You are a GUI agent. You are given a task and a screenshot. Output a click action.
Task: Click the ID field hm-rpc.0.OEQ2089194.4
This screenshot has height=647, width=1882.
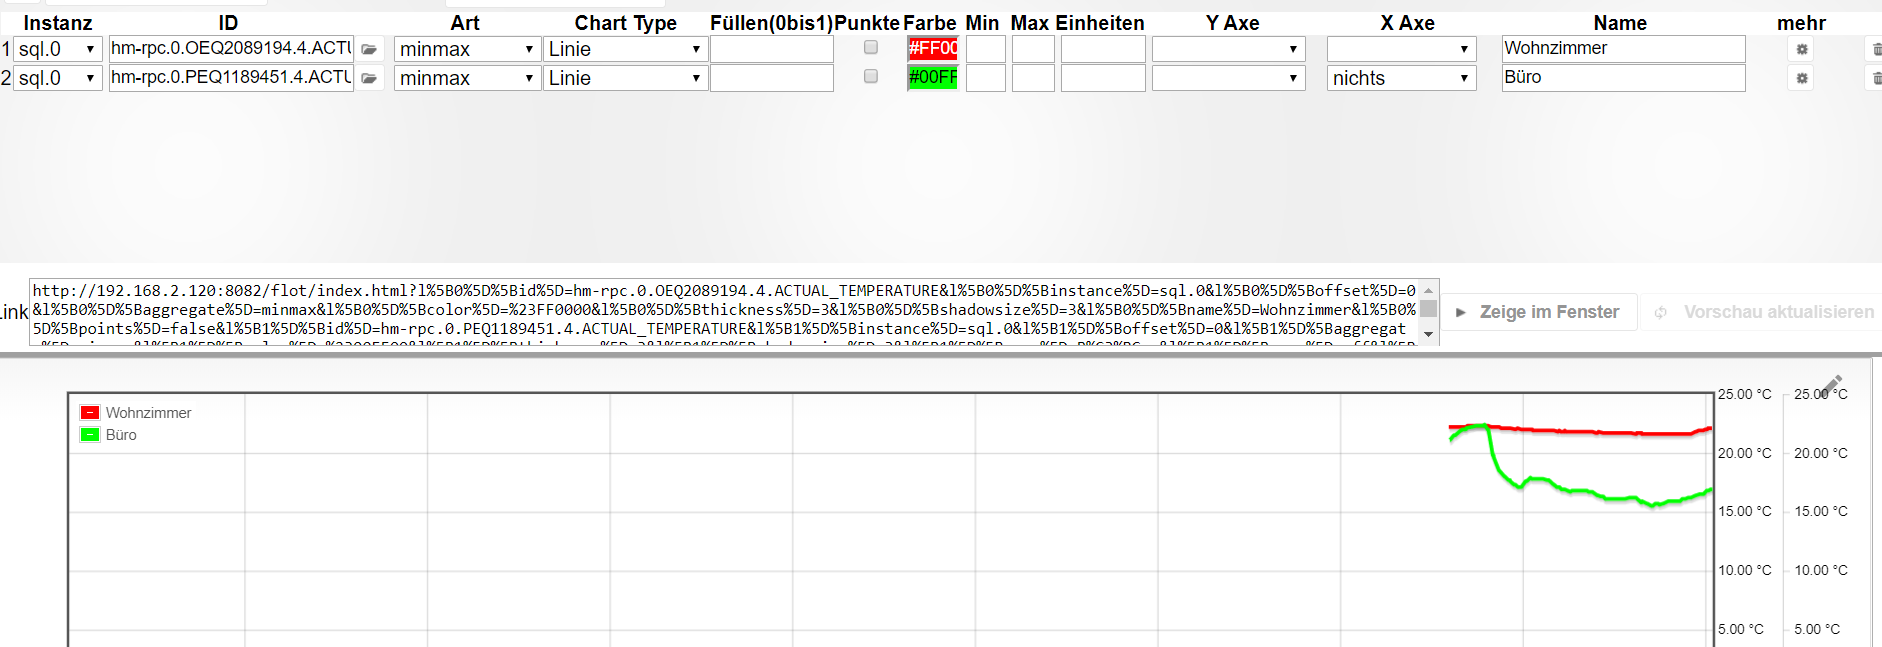click(x=231, y=48)
